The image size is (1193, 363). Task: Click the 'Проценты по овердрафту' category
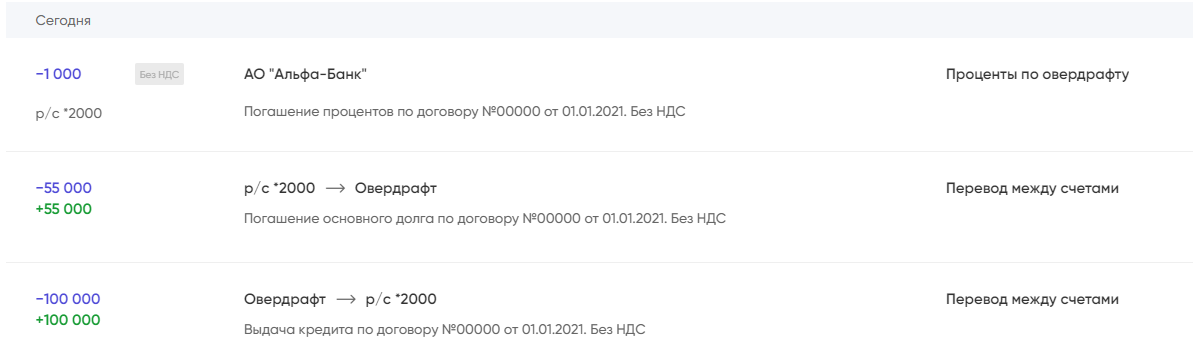1038,75
